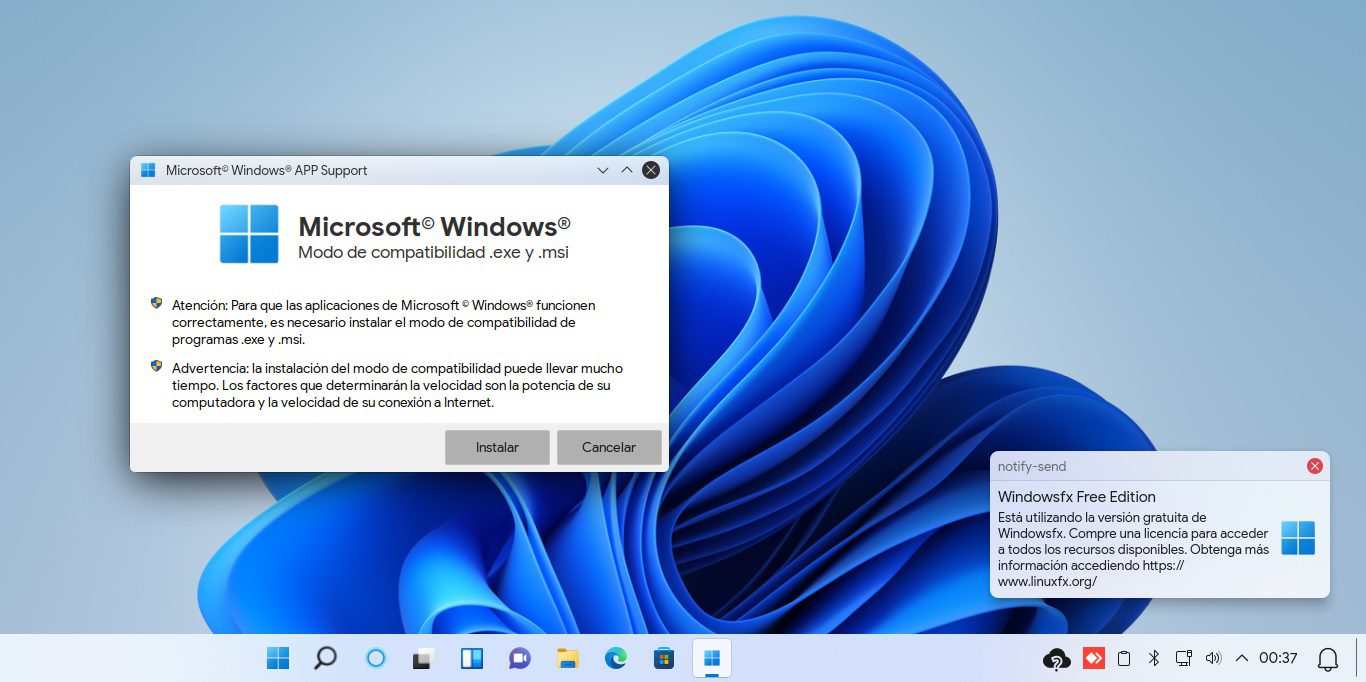Screen dimensions: 1366x682
Task: Click the Microsoft Windows heading text
Action: (x=434, y=226)
